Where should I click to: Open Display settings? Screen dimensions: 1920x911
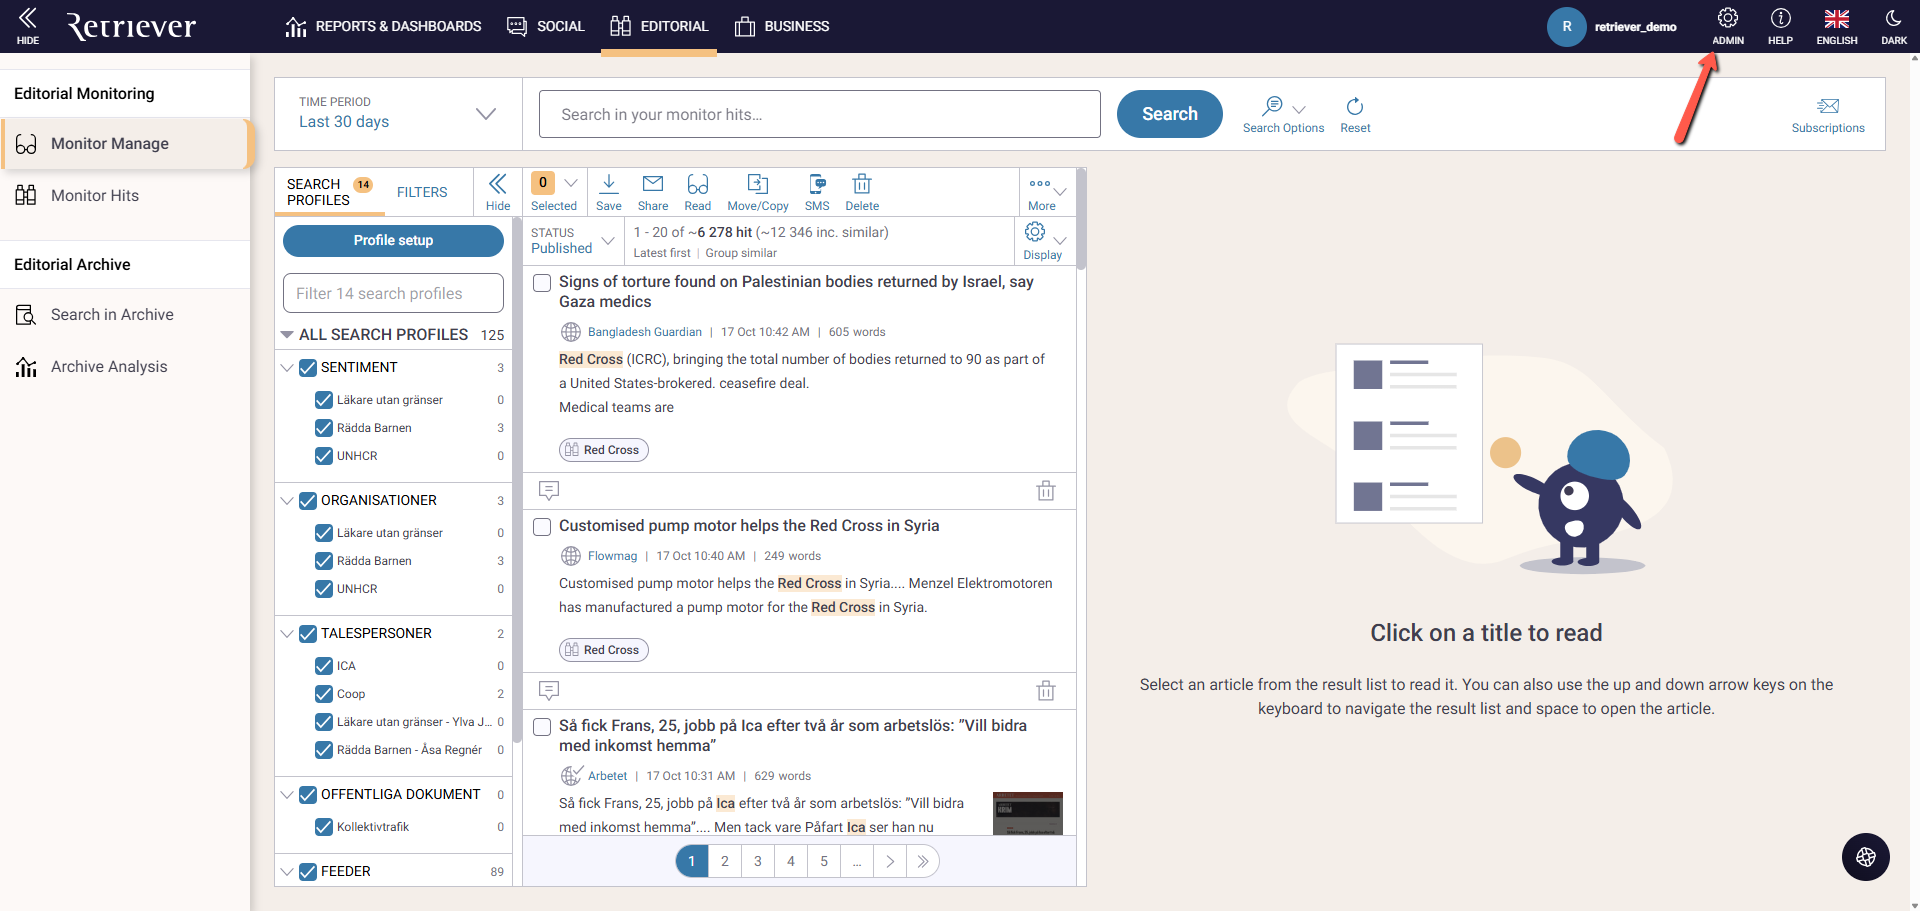1044,241
